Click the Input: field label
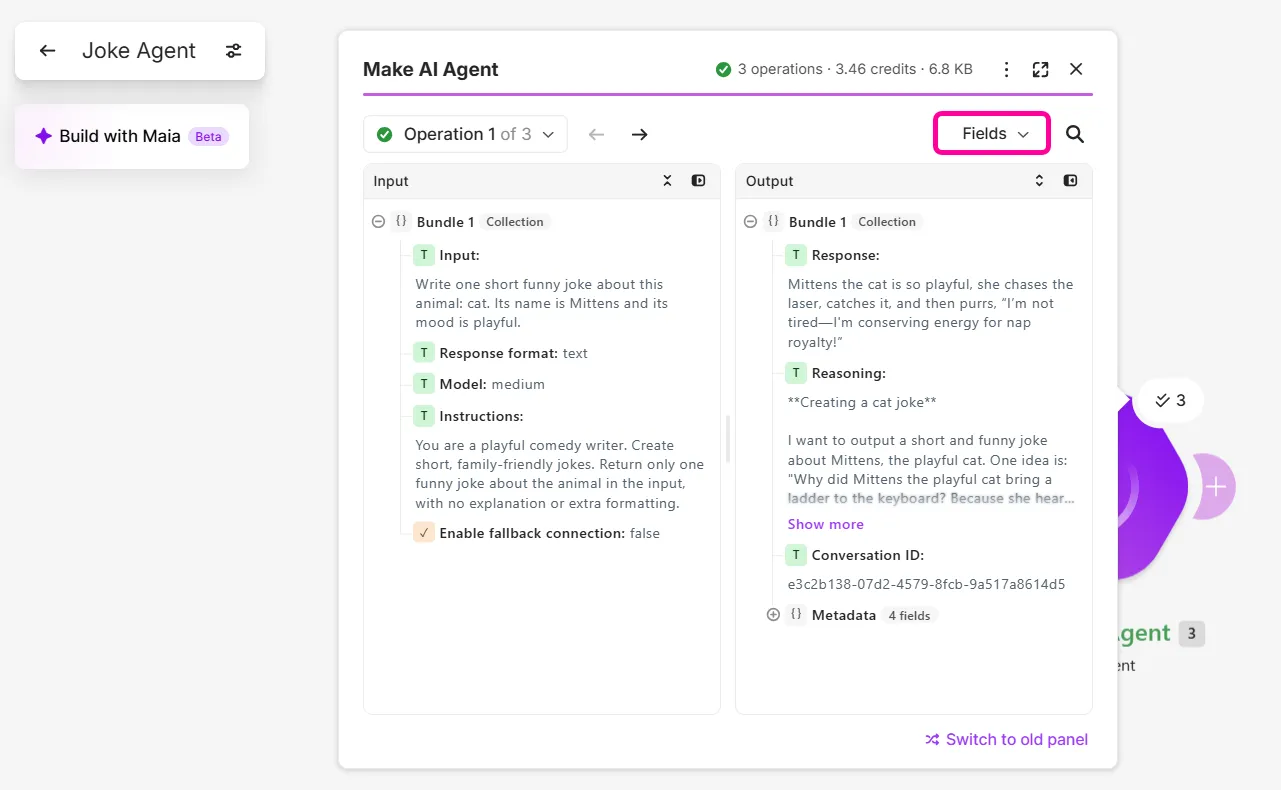1281x790 pixels. [x=459, y=255]
